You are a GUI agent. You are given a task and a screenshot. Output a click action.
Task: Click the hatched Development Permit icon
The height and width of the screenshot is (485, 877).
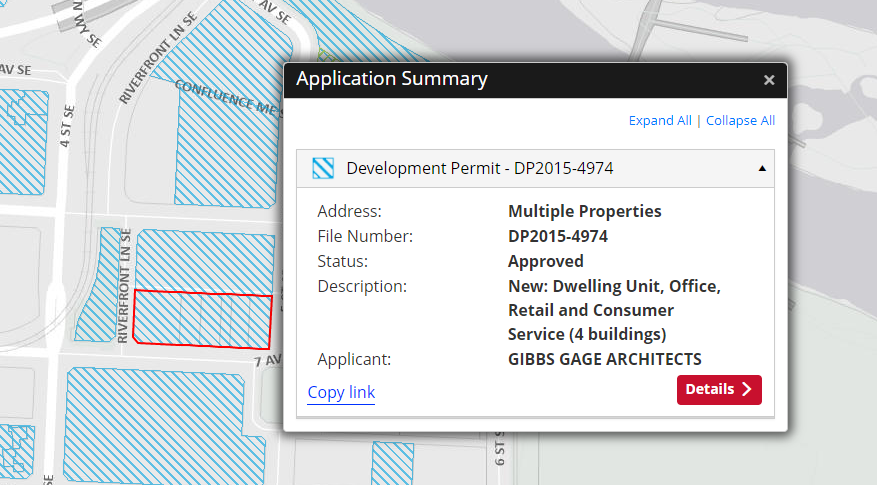323,168
